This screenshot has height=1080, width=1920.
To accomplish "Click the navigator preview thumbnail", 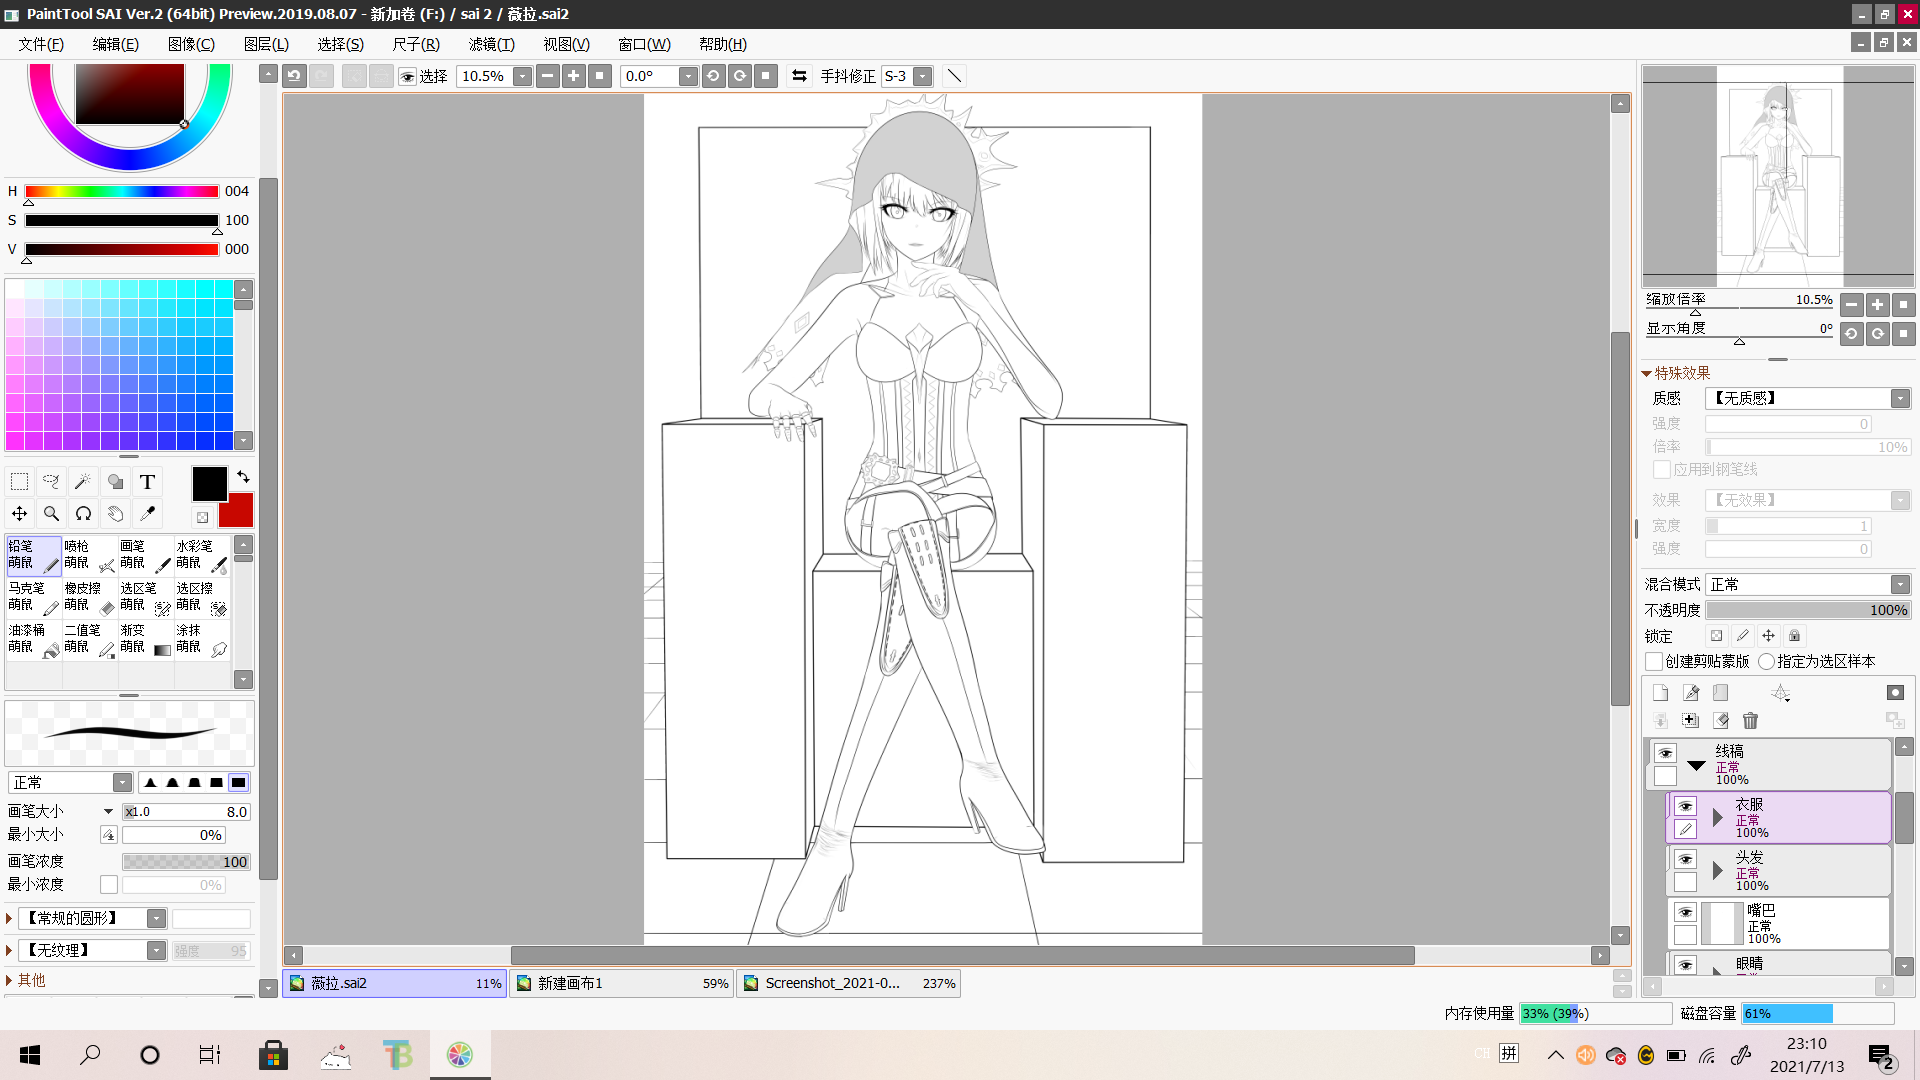I will [1780, 176].
